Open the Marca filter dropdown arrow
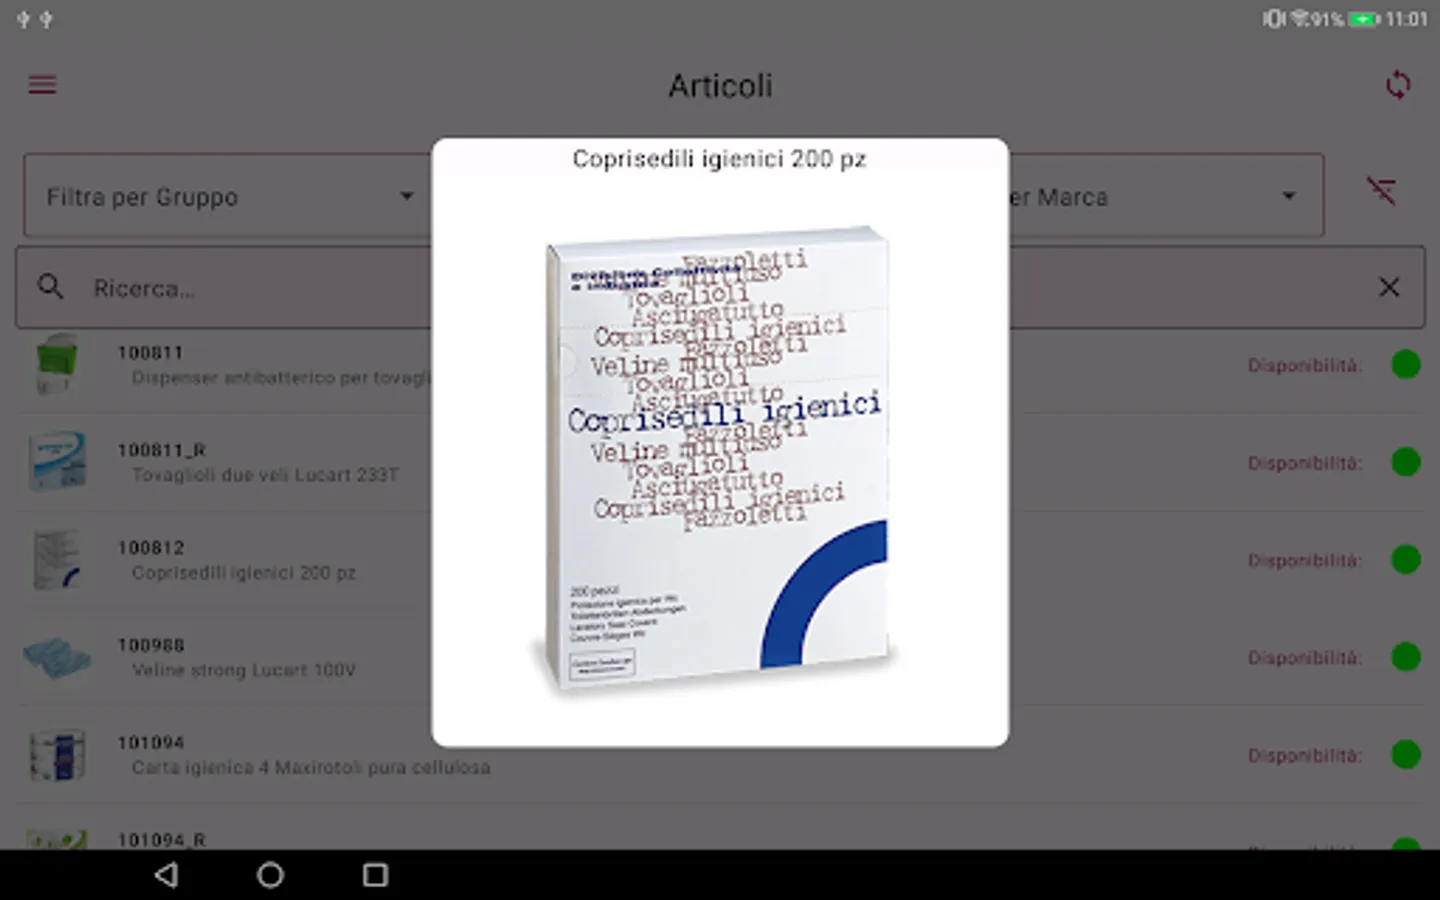Image resolution: width=1440 pixels, height=900 pixels. coord(1289,196)
